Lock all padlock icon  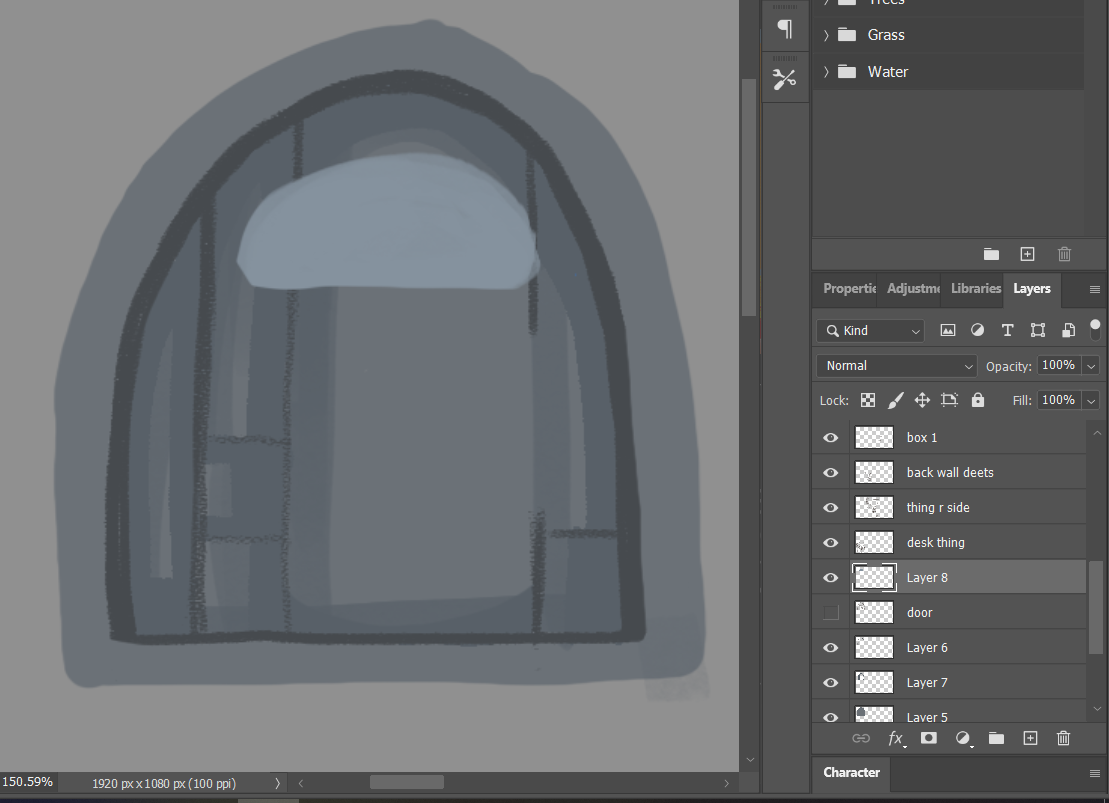(x=977, y=400)
